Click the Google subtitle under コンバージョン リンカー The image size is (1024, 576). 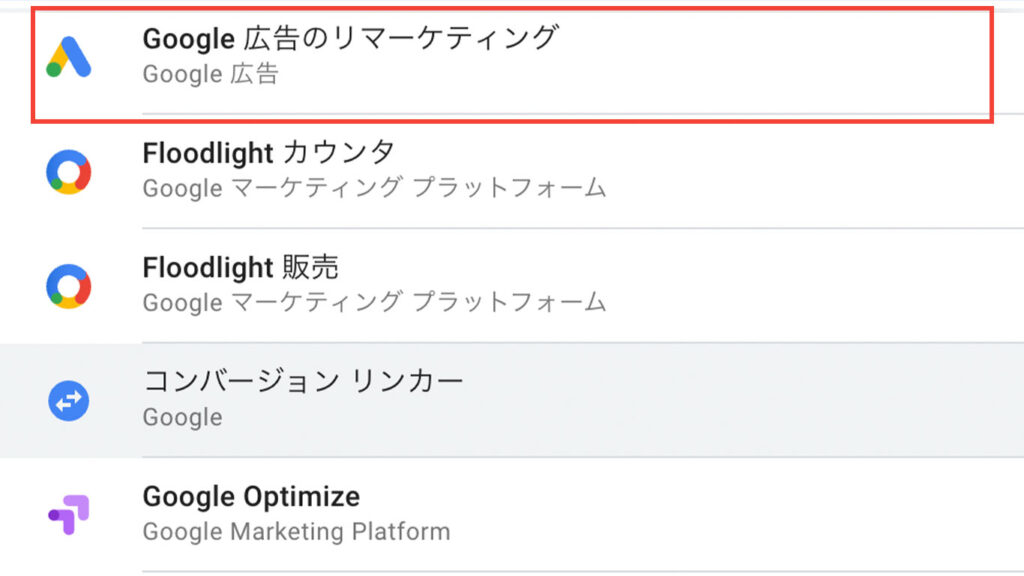182,417
